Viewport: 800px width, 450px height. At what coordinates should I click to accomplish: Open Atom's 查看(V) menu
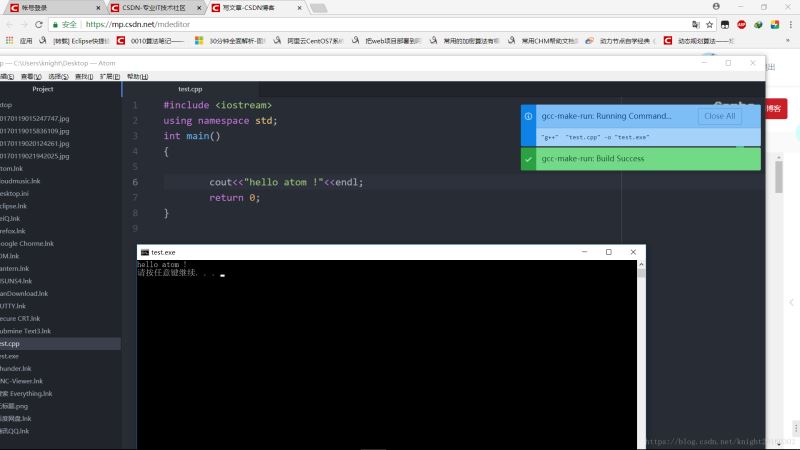pyautogui.click(x=31, y=77)
